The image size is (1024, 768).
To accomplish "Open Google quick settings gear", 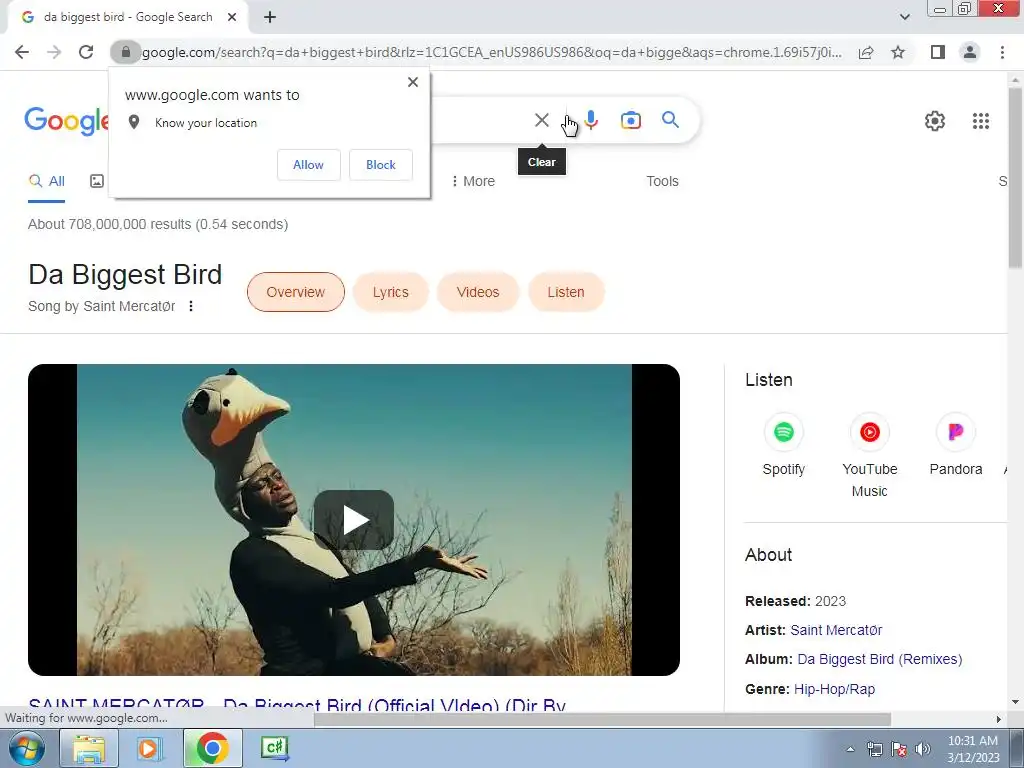I will (935, 121).
